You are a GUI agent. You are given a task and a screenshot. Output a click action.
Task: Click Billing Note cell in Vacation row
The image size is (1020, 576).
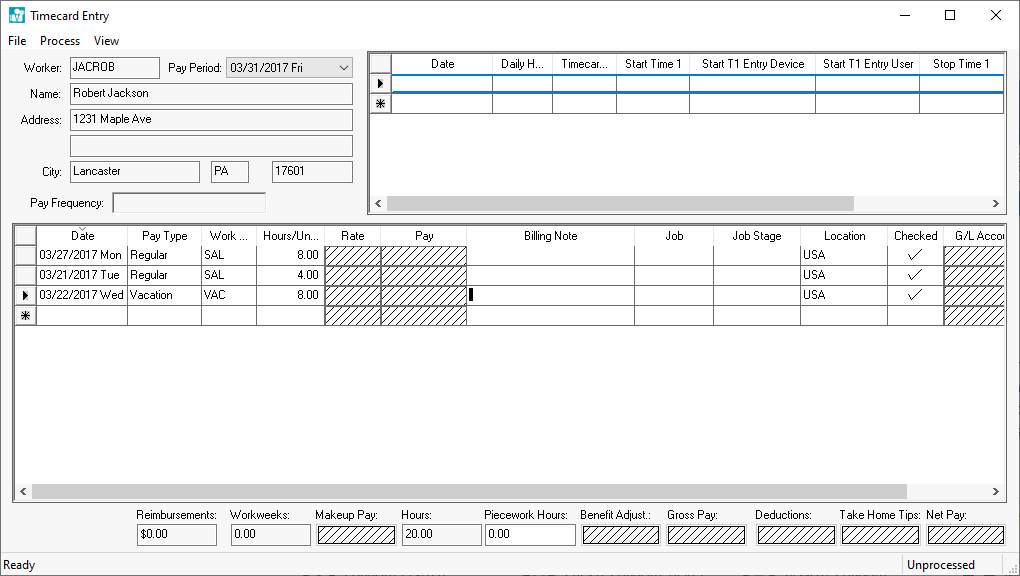[x=550, y=295]
